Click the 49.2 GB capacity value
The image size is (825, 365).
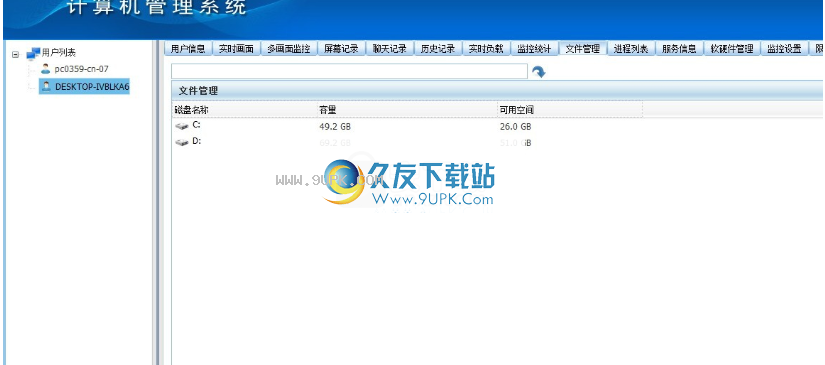click(x=335, y=127)
